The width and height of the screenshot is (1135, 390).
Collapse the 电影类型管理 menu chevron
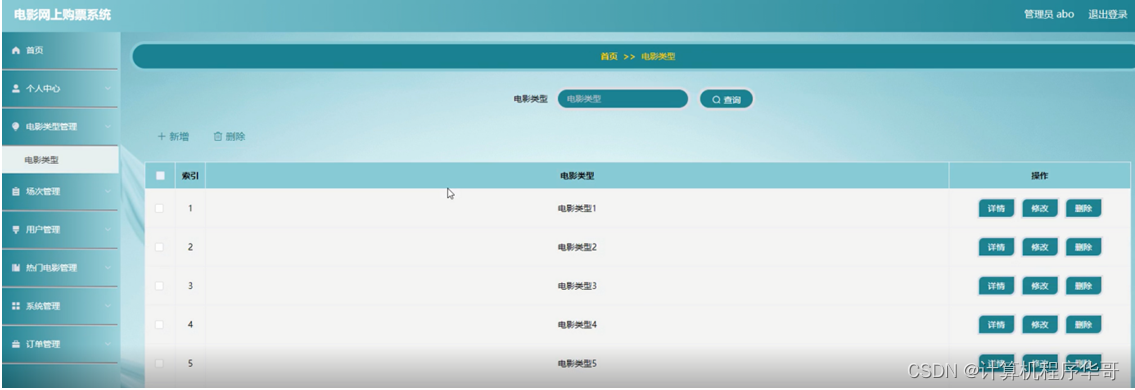coord(108,127)
